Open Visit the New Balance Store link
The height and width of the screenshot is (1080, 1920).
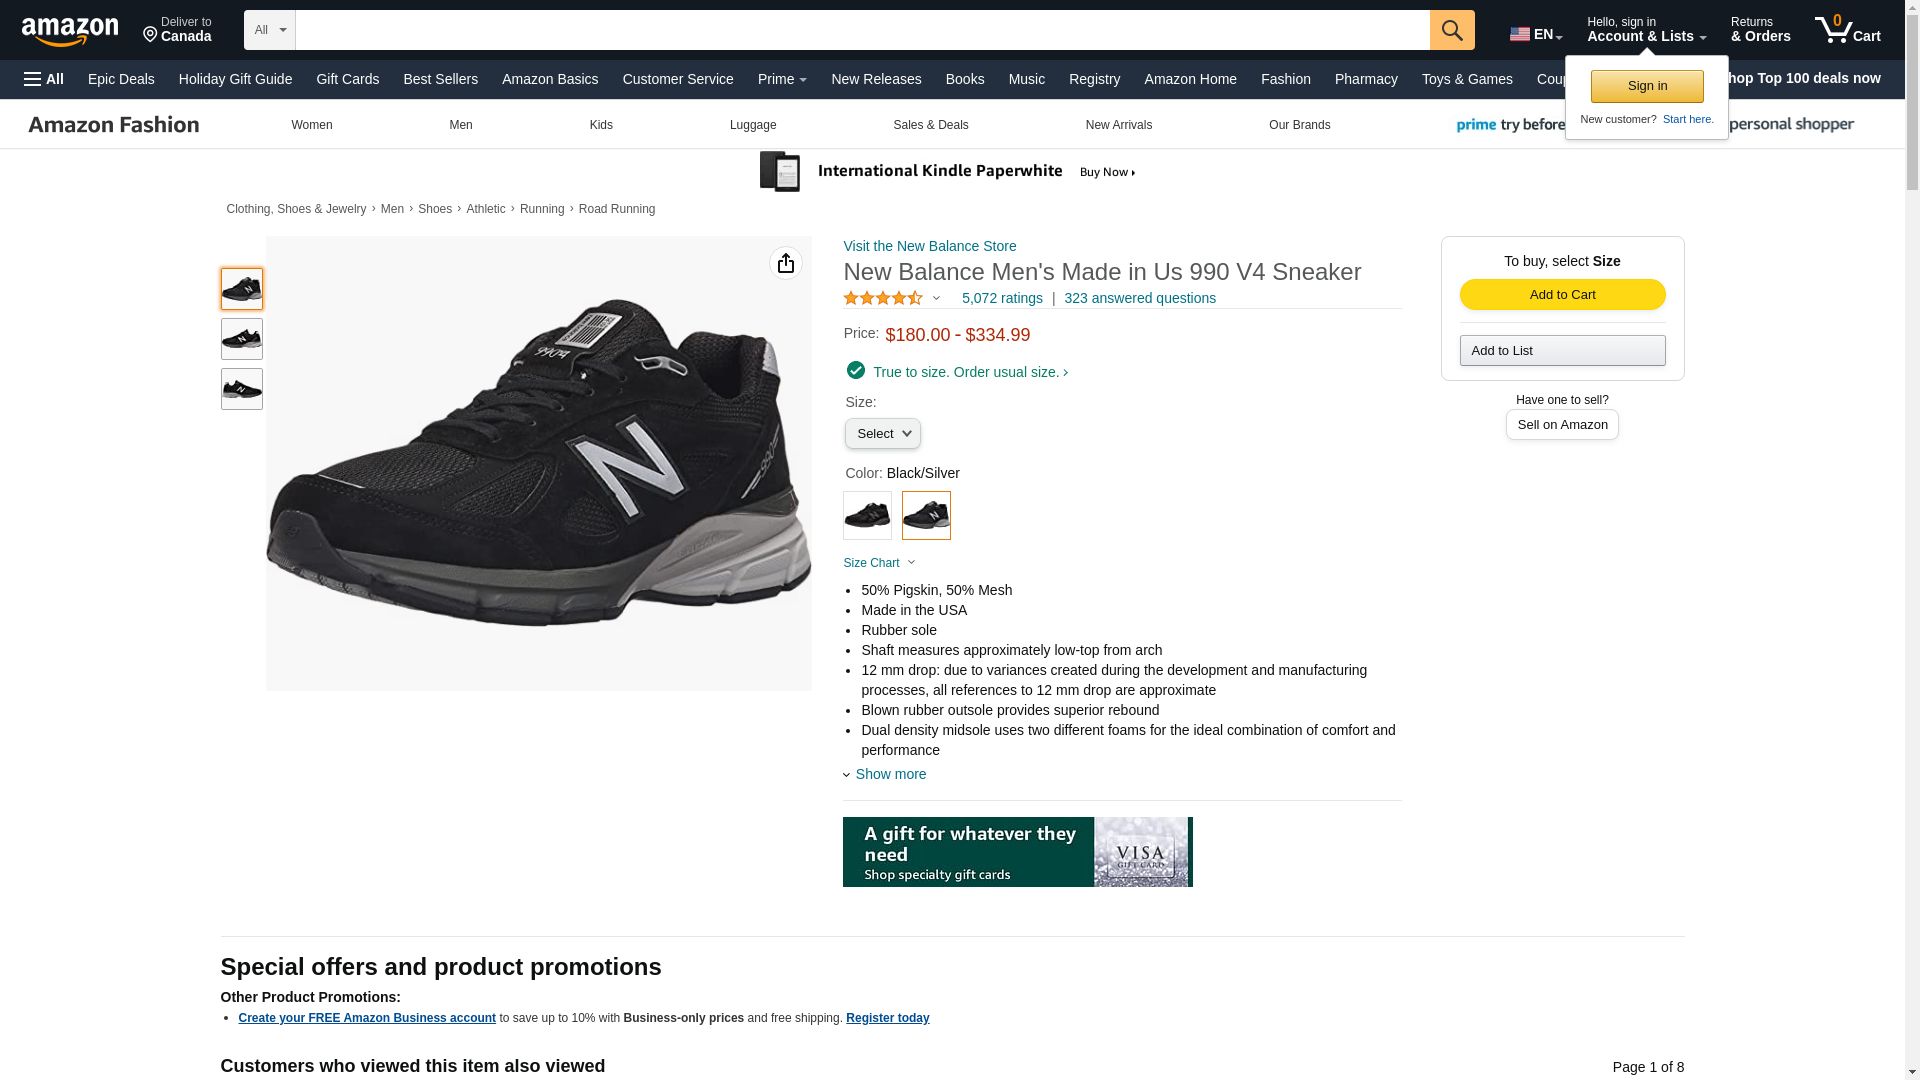[930, 246]
